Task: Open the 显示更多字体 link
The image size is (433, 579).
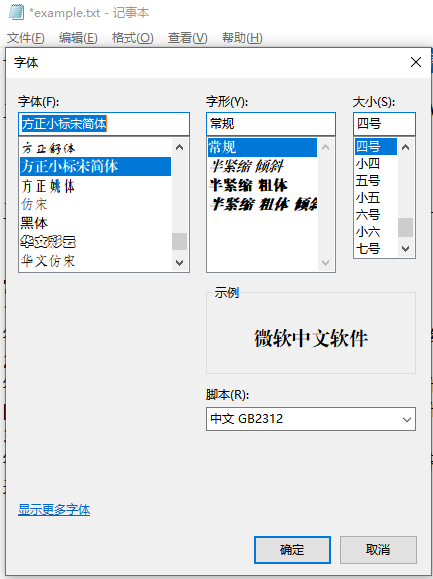Action: click(x=54, y=510)
